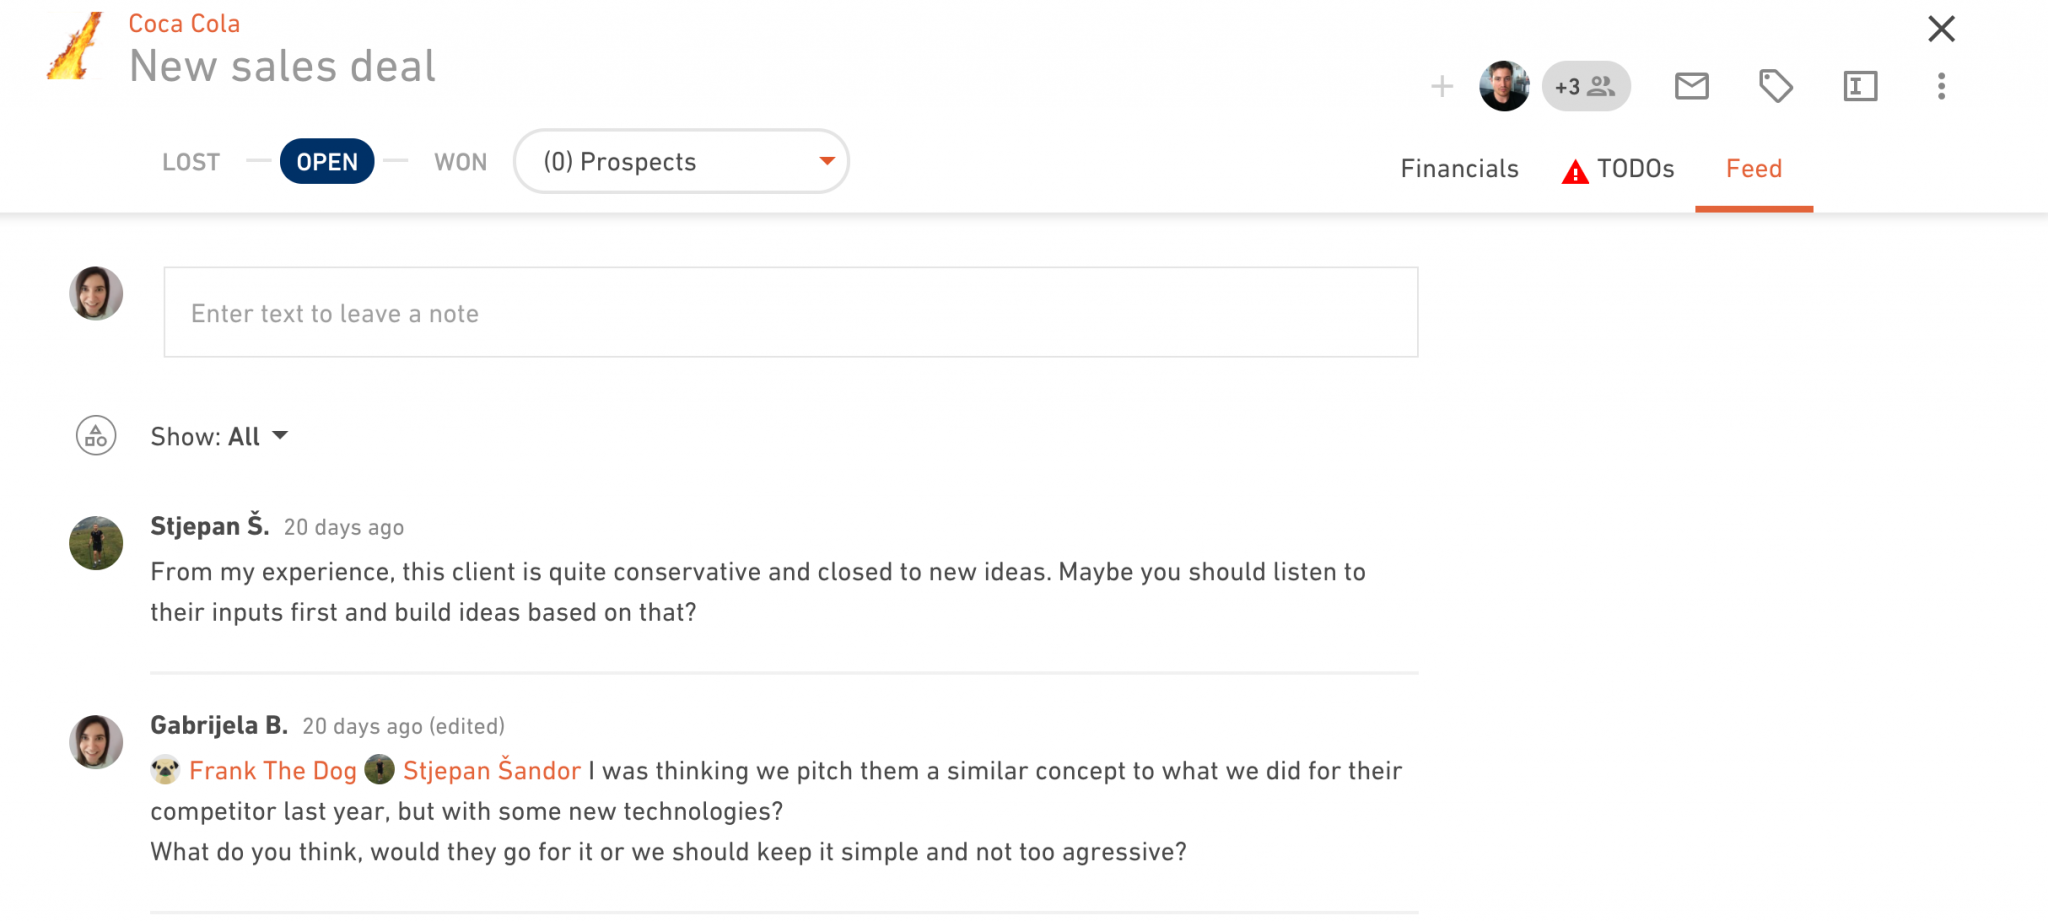Image resolution: width=2048 pixels, height=921 pixels.
Task: Focus the leave-a-note text field
Action: pyautogui.click(x=791, y=312)
